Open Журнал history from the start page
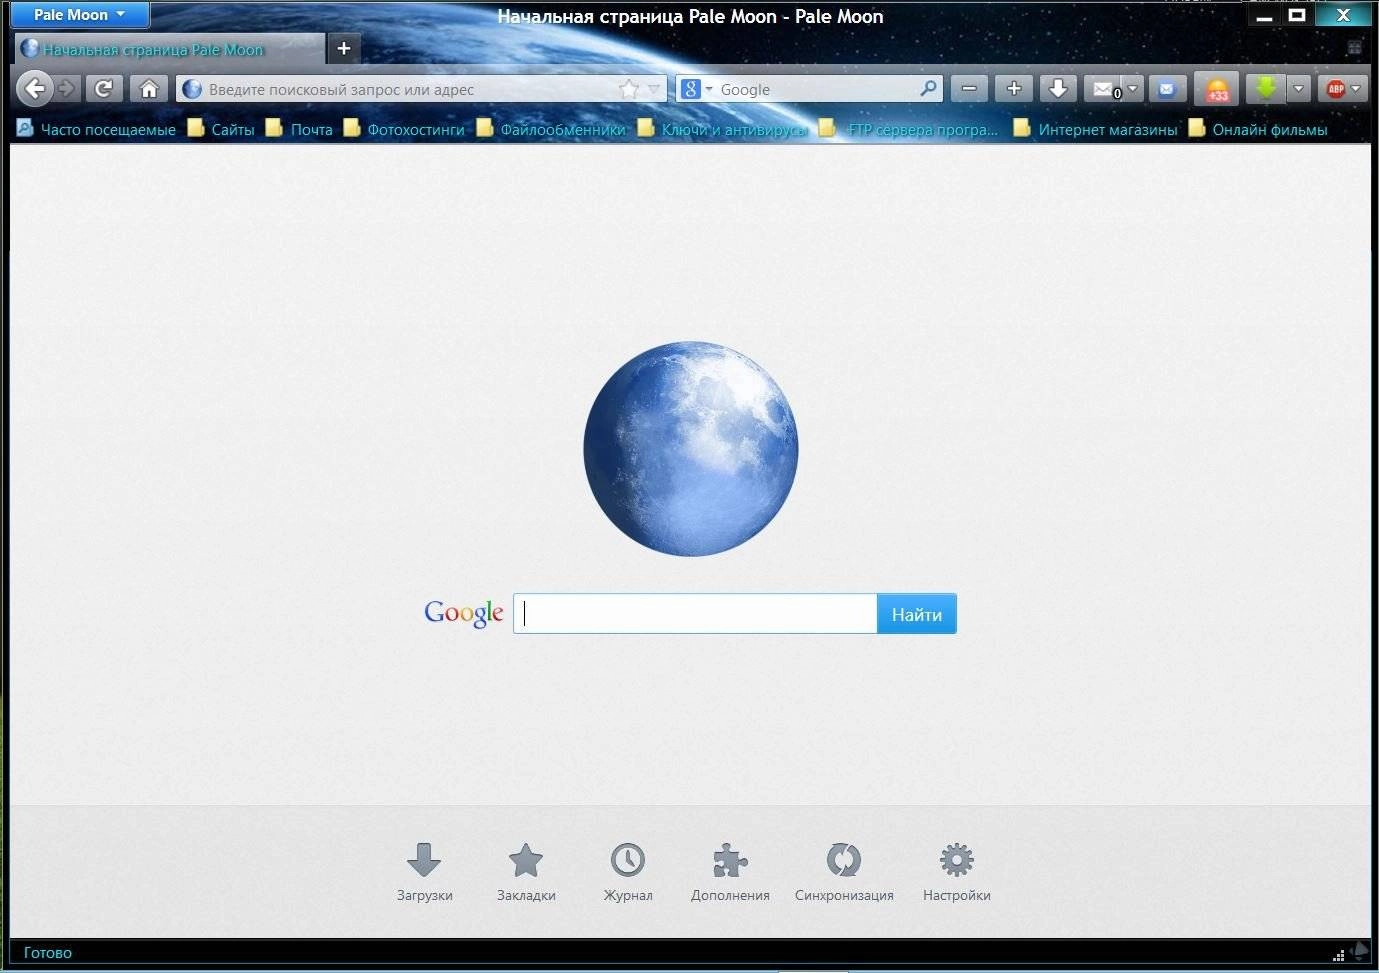The image size is (1379, 973). coord(628,872)
